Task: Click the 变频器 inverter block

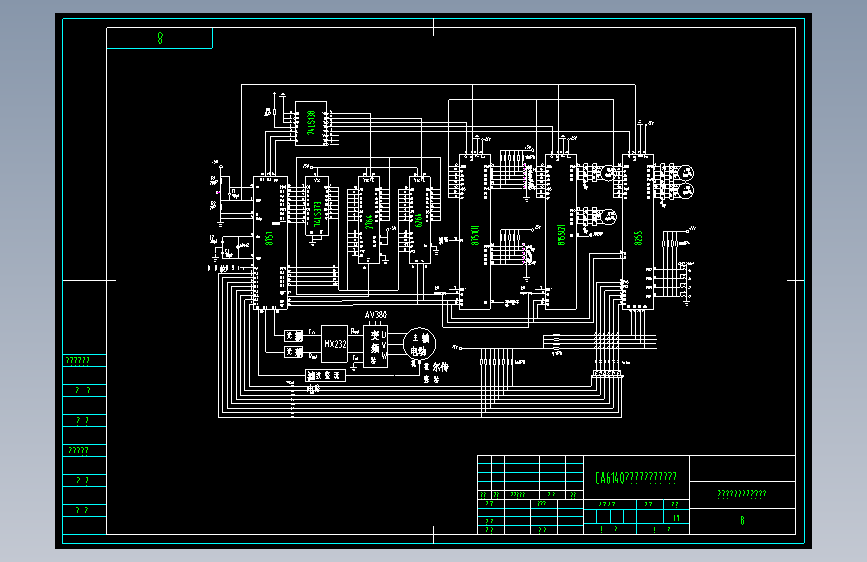Action: (x=375, y=346)
